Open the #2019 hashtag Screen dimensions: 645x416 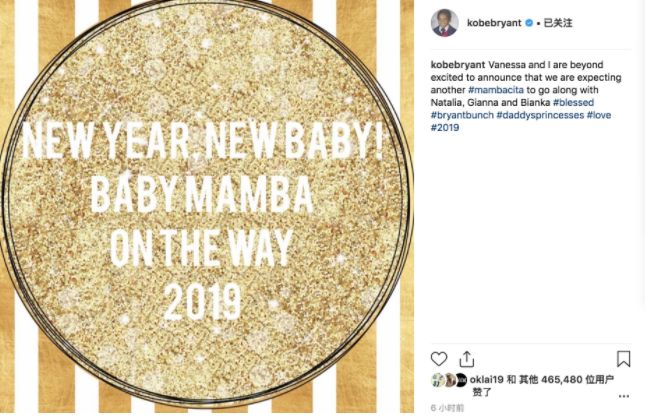445,128
